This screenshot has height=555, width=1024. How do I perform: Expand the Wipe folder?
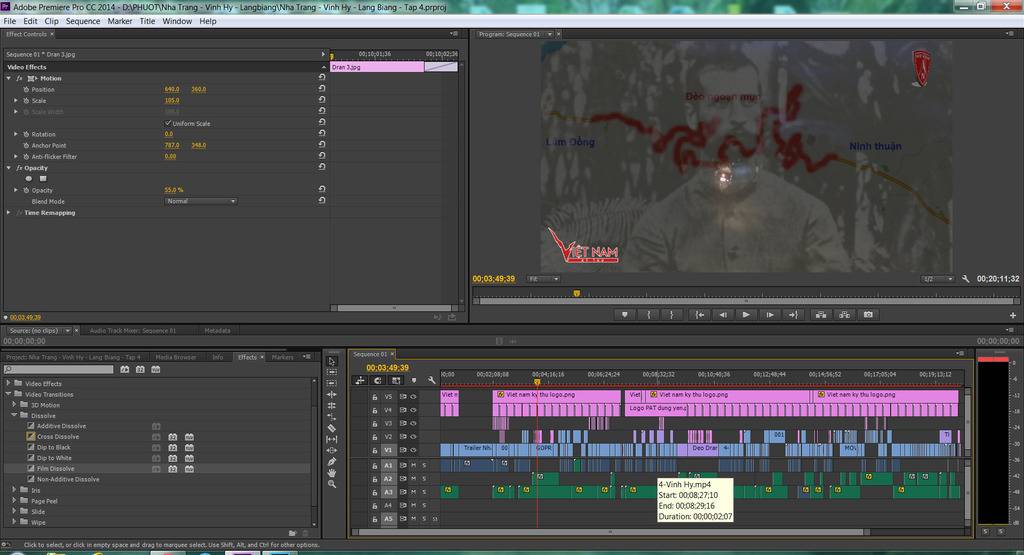[14, 522]
